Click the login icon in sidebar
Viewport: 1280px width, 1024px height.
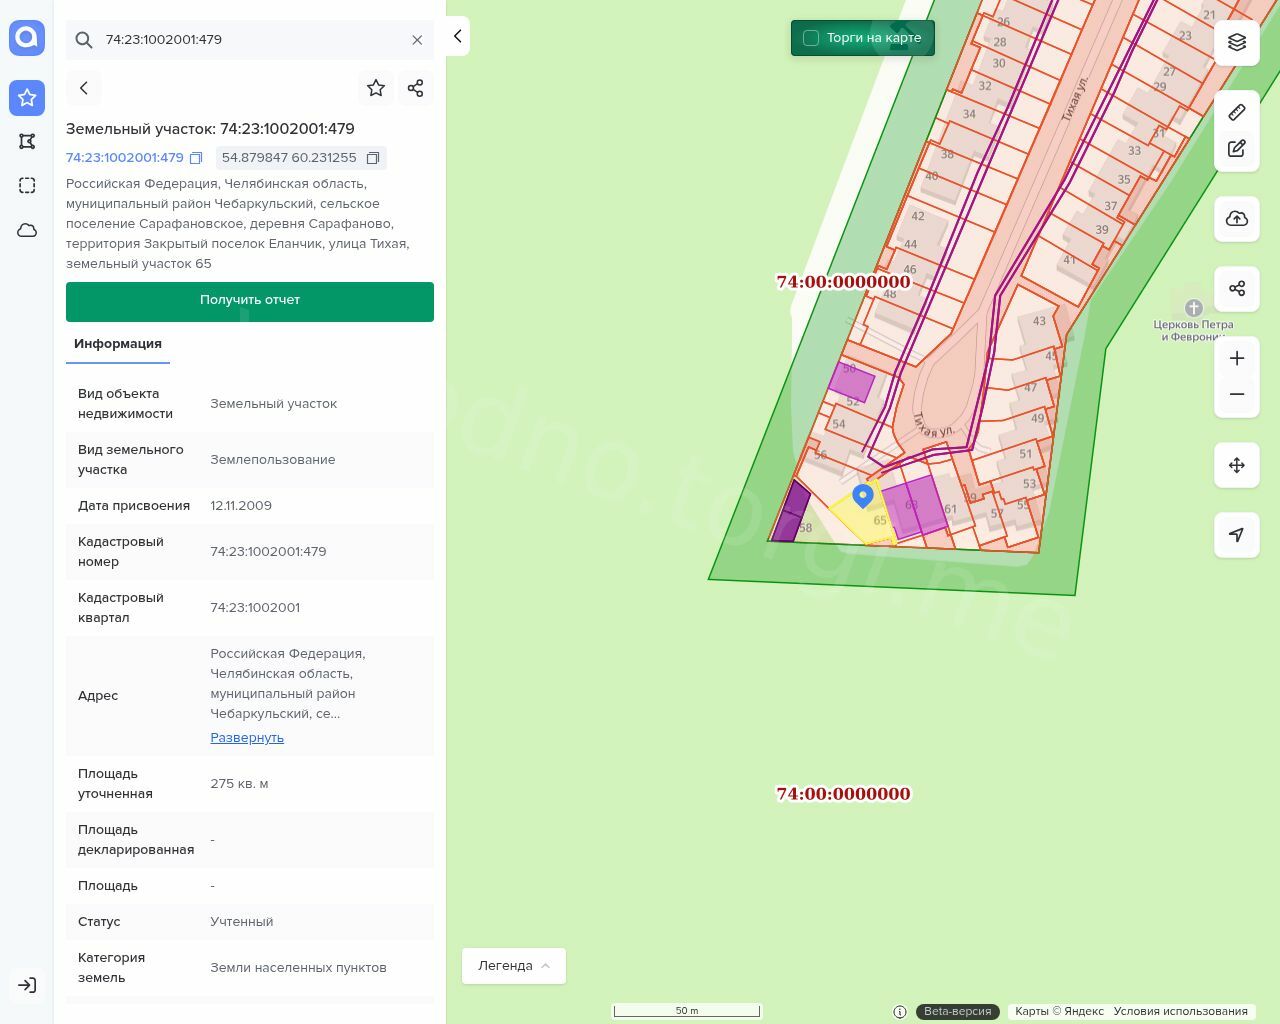pos(27,985)
